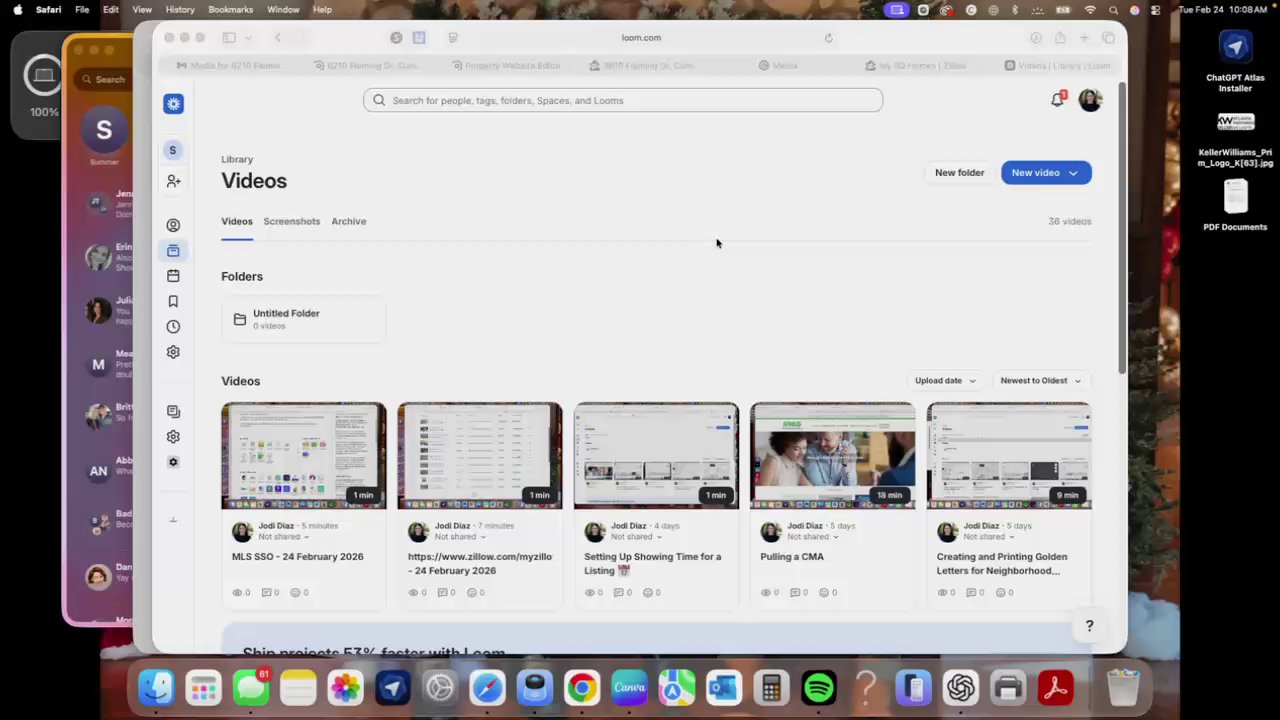Image resolution: width=1280 pixels, height=720 pixels.
Task: Click the views eye icon under MLS SSO
Action: click(238, 593)
